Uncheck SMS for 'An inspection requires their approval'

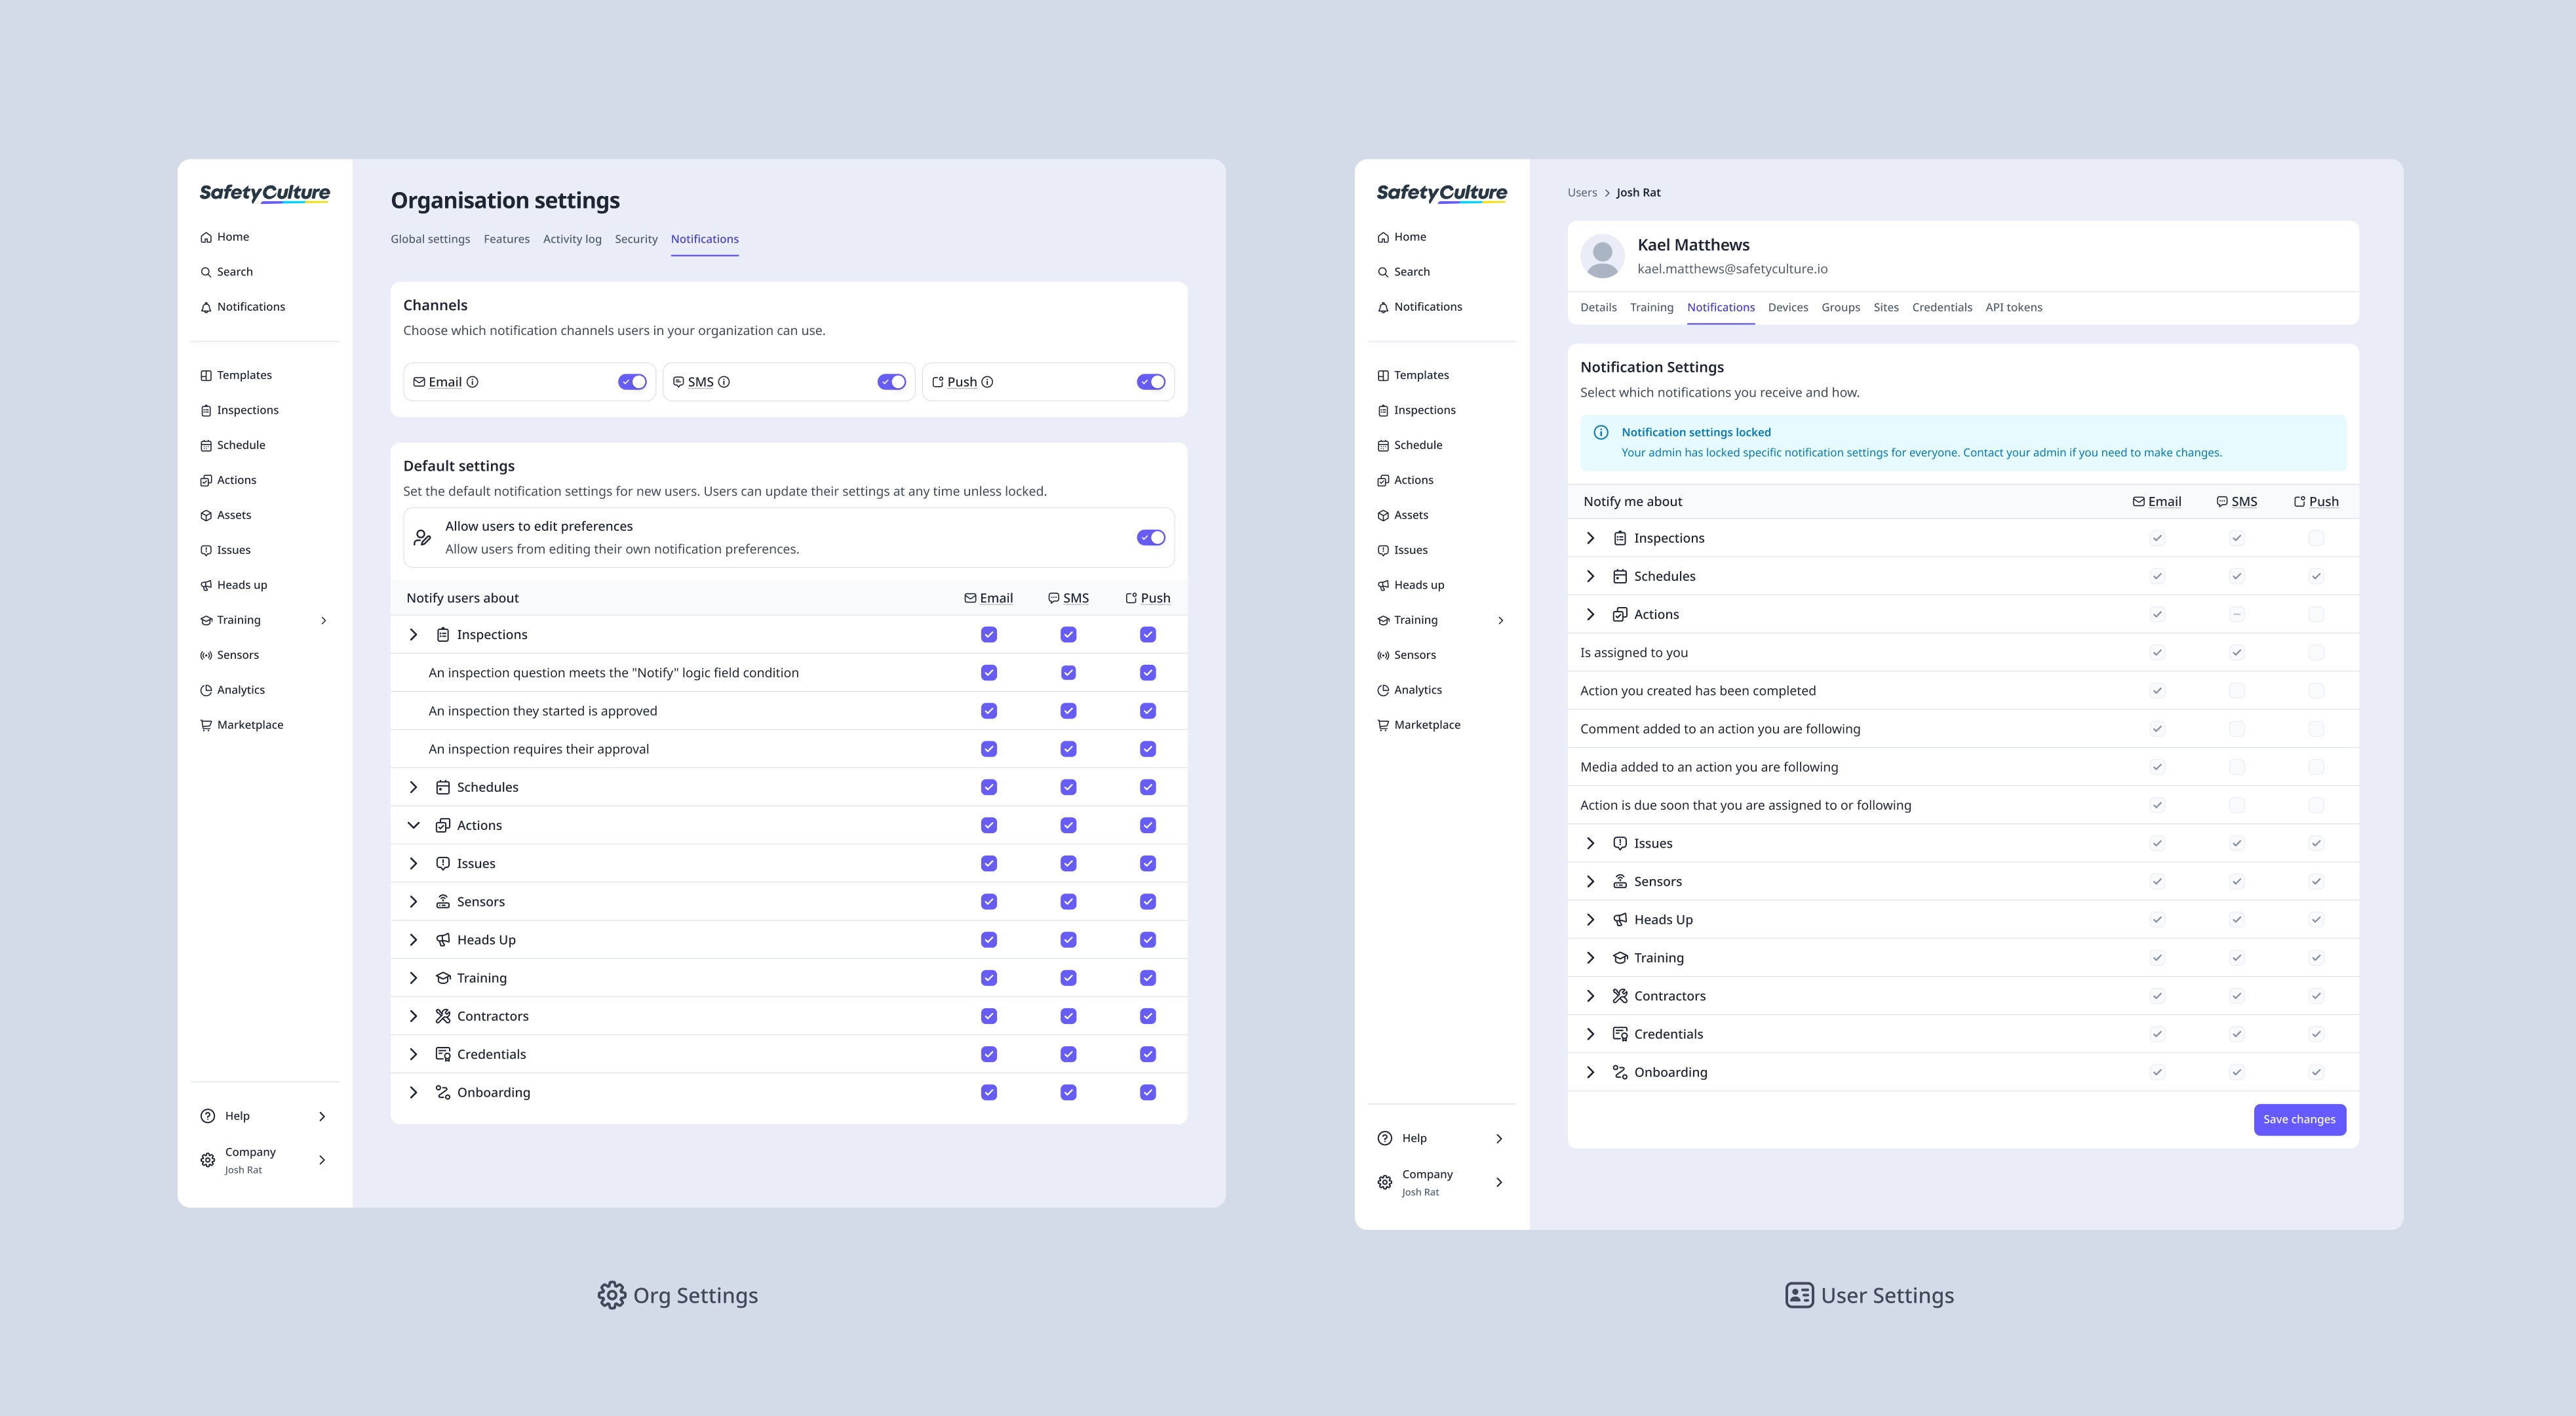coord(1069,749)
